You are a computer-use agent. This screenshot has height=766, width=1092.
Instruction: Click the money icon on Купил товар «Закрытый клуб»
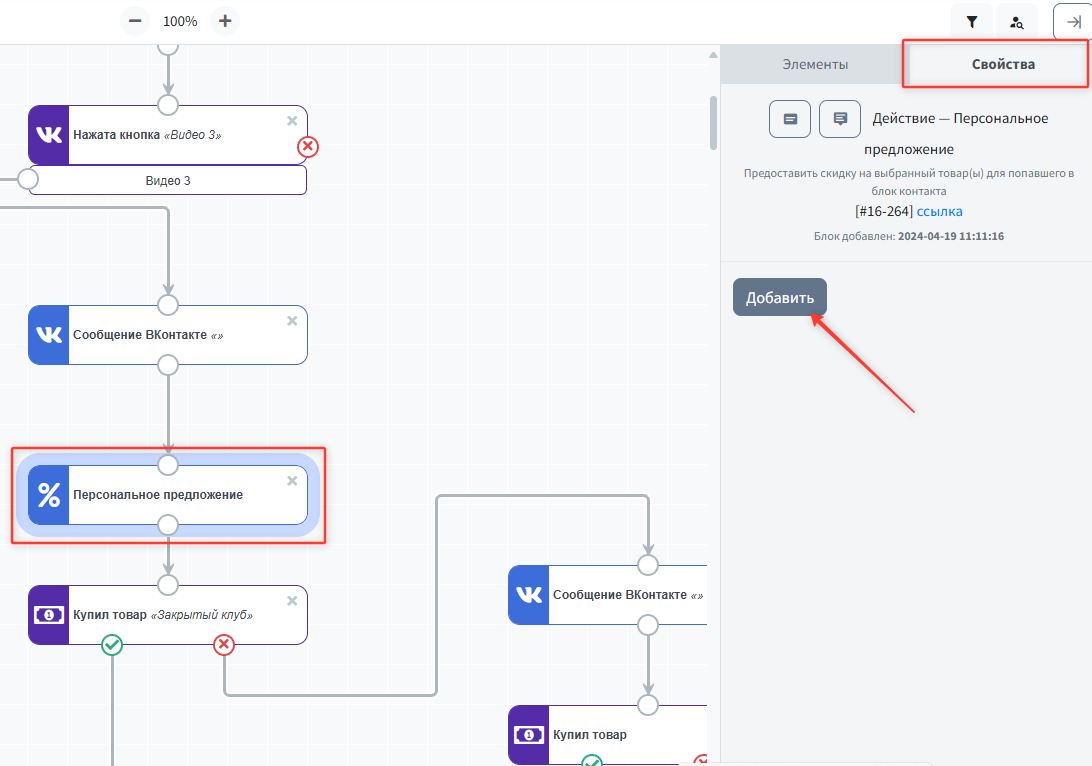coord(49,615)
